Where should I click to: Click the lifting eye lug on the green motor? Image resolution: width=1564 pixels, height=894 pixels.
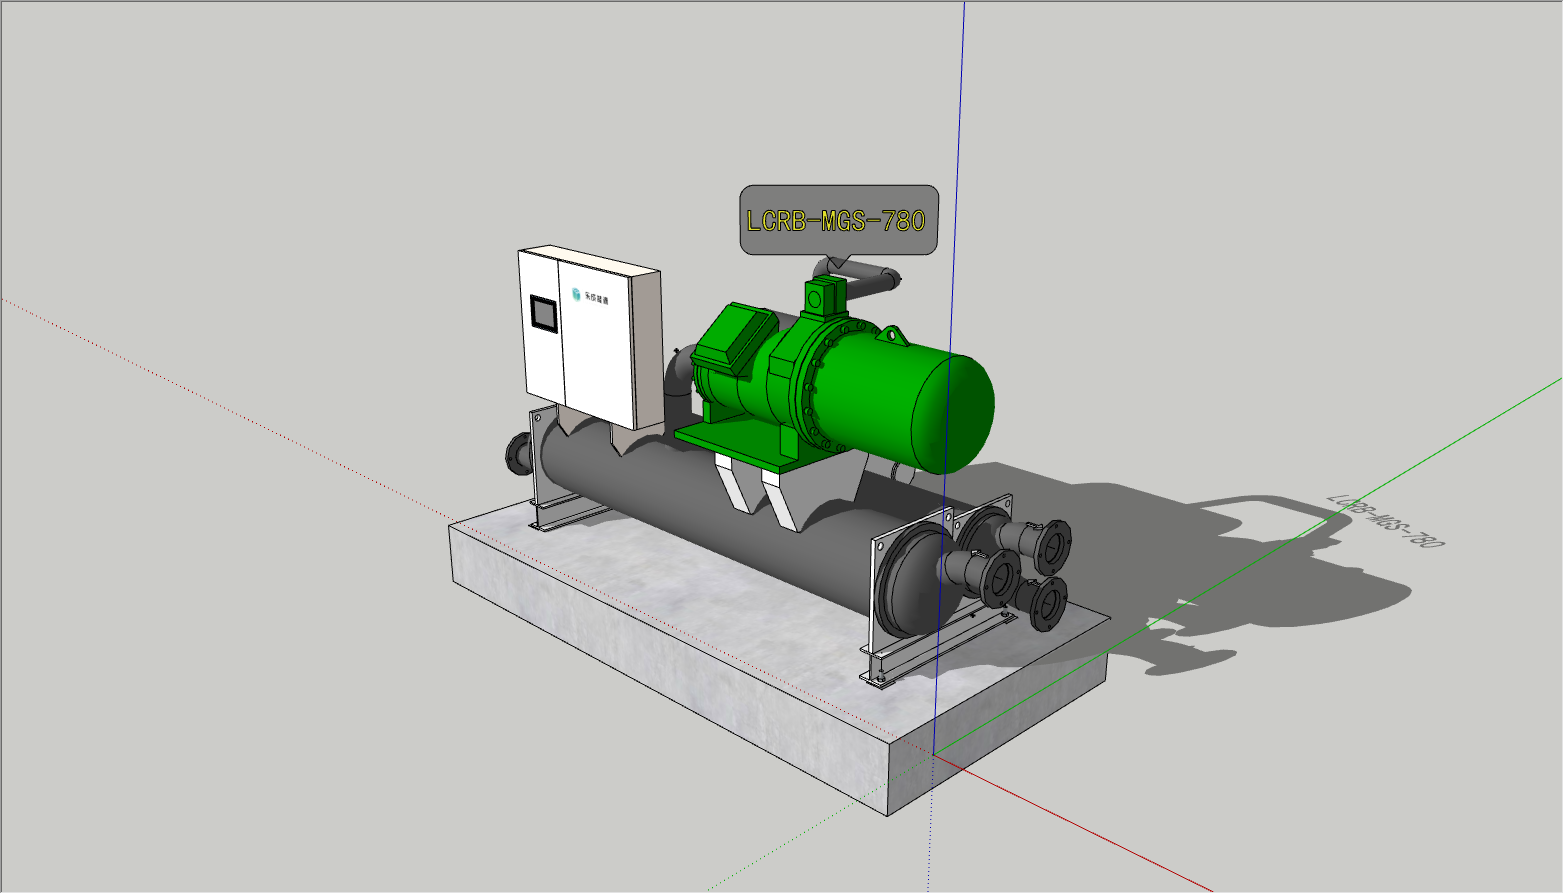[x=891, y=335]
